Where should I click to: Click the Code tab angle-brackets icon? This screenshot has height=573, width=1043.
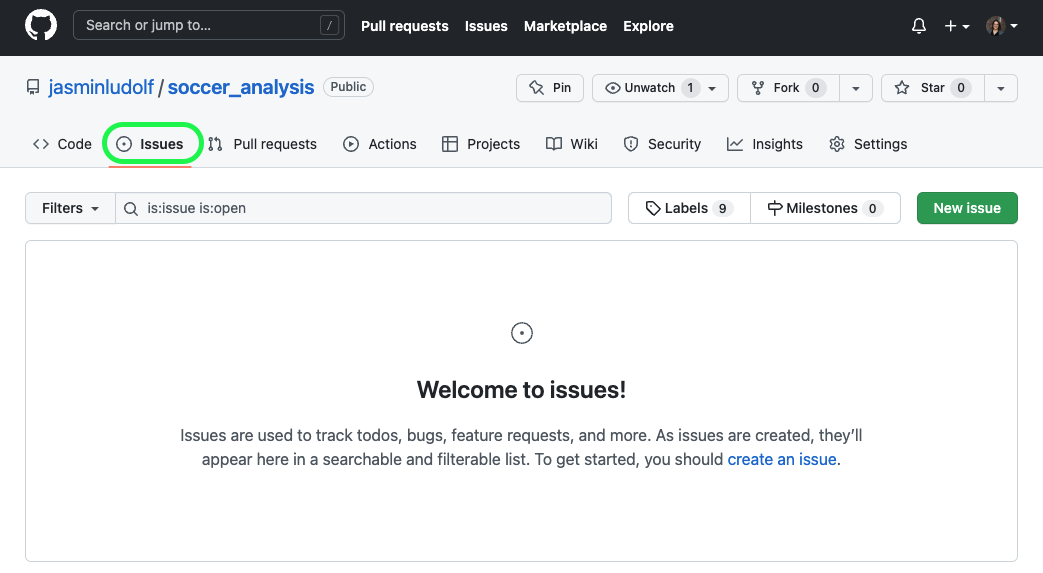coord(41,144)
